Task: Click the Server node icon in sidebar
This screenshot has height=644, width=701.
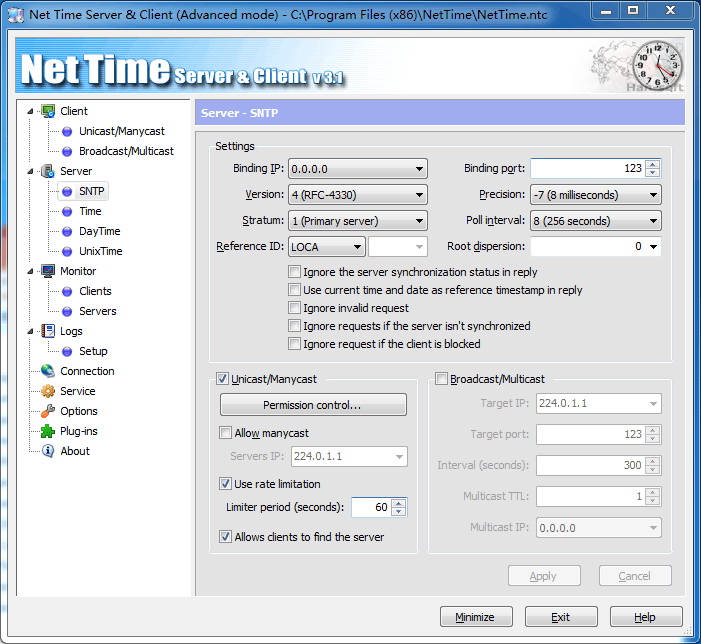Action: click(48, 171)
